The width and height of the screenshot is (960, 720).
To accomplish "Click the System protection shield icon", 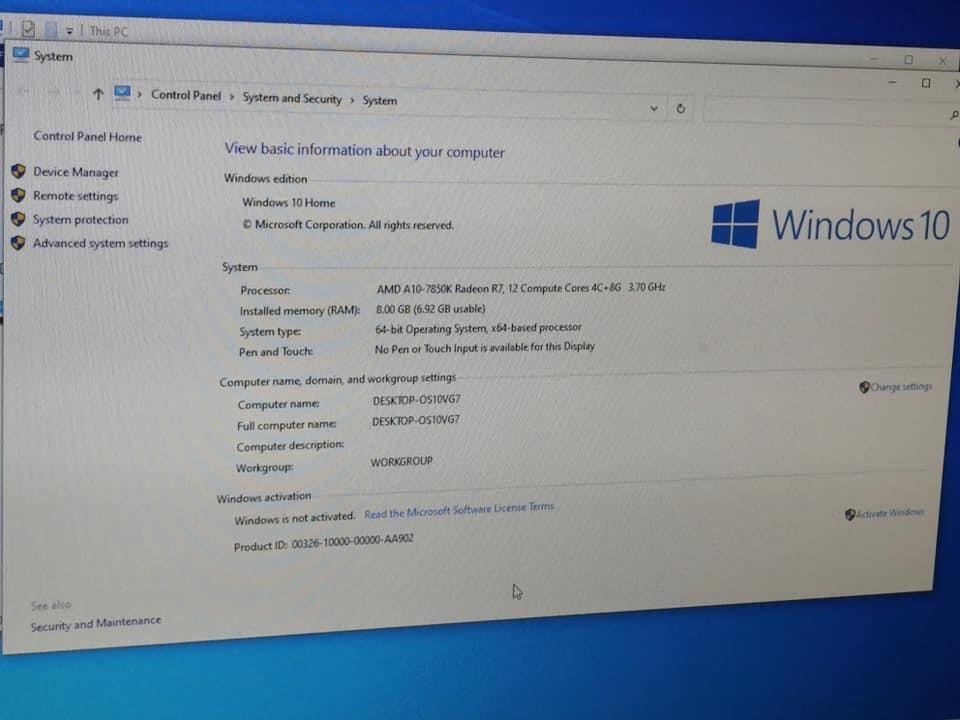I will [18, 219].
